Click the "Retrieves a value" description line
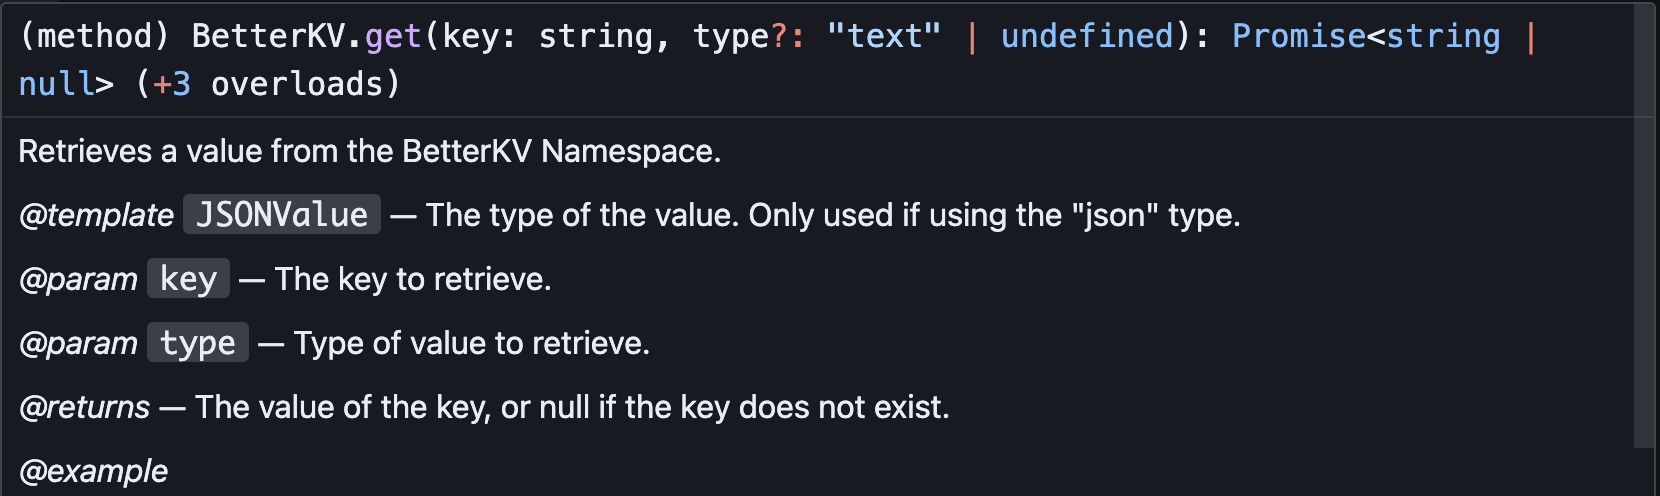The height and width of the screenshot is (496, 1660). pyautogui.click(x=369, y=151)
